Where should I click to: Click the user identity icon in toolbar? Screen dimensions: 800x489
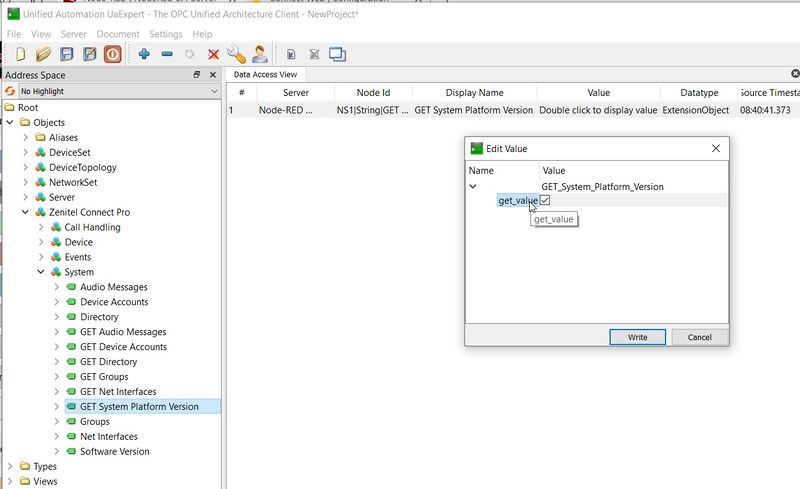point(260,54)
